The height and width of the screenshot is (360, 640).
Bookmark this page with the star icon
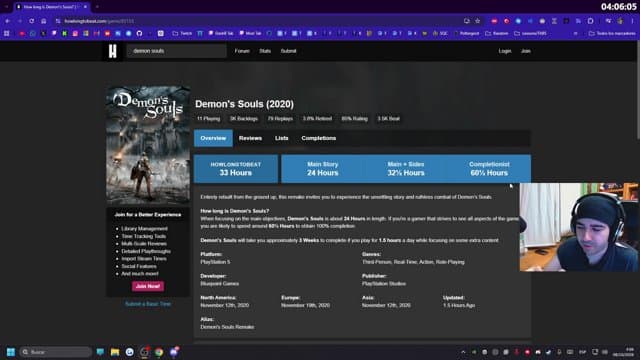tap(477, 21)
